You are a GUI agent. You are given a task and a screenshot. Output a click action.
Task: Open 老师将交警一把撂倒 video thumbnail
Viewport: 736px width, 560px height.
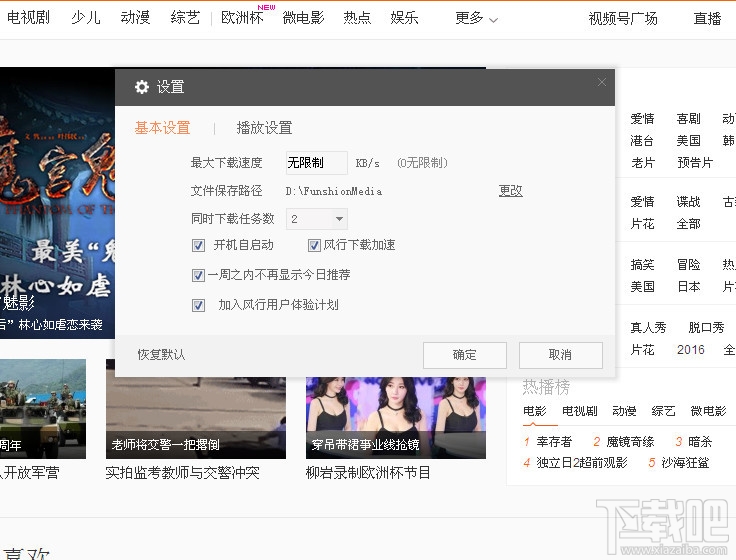[x=196, y=418]
